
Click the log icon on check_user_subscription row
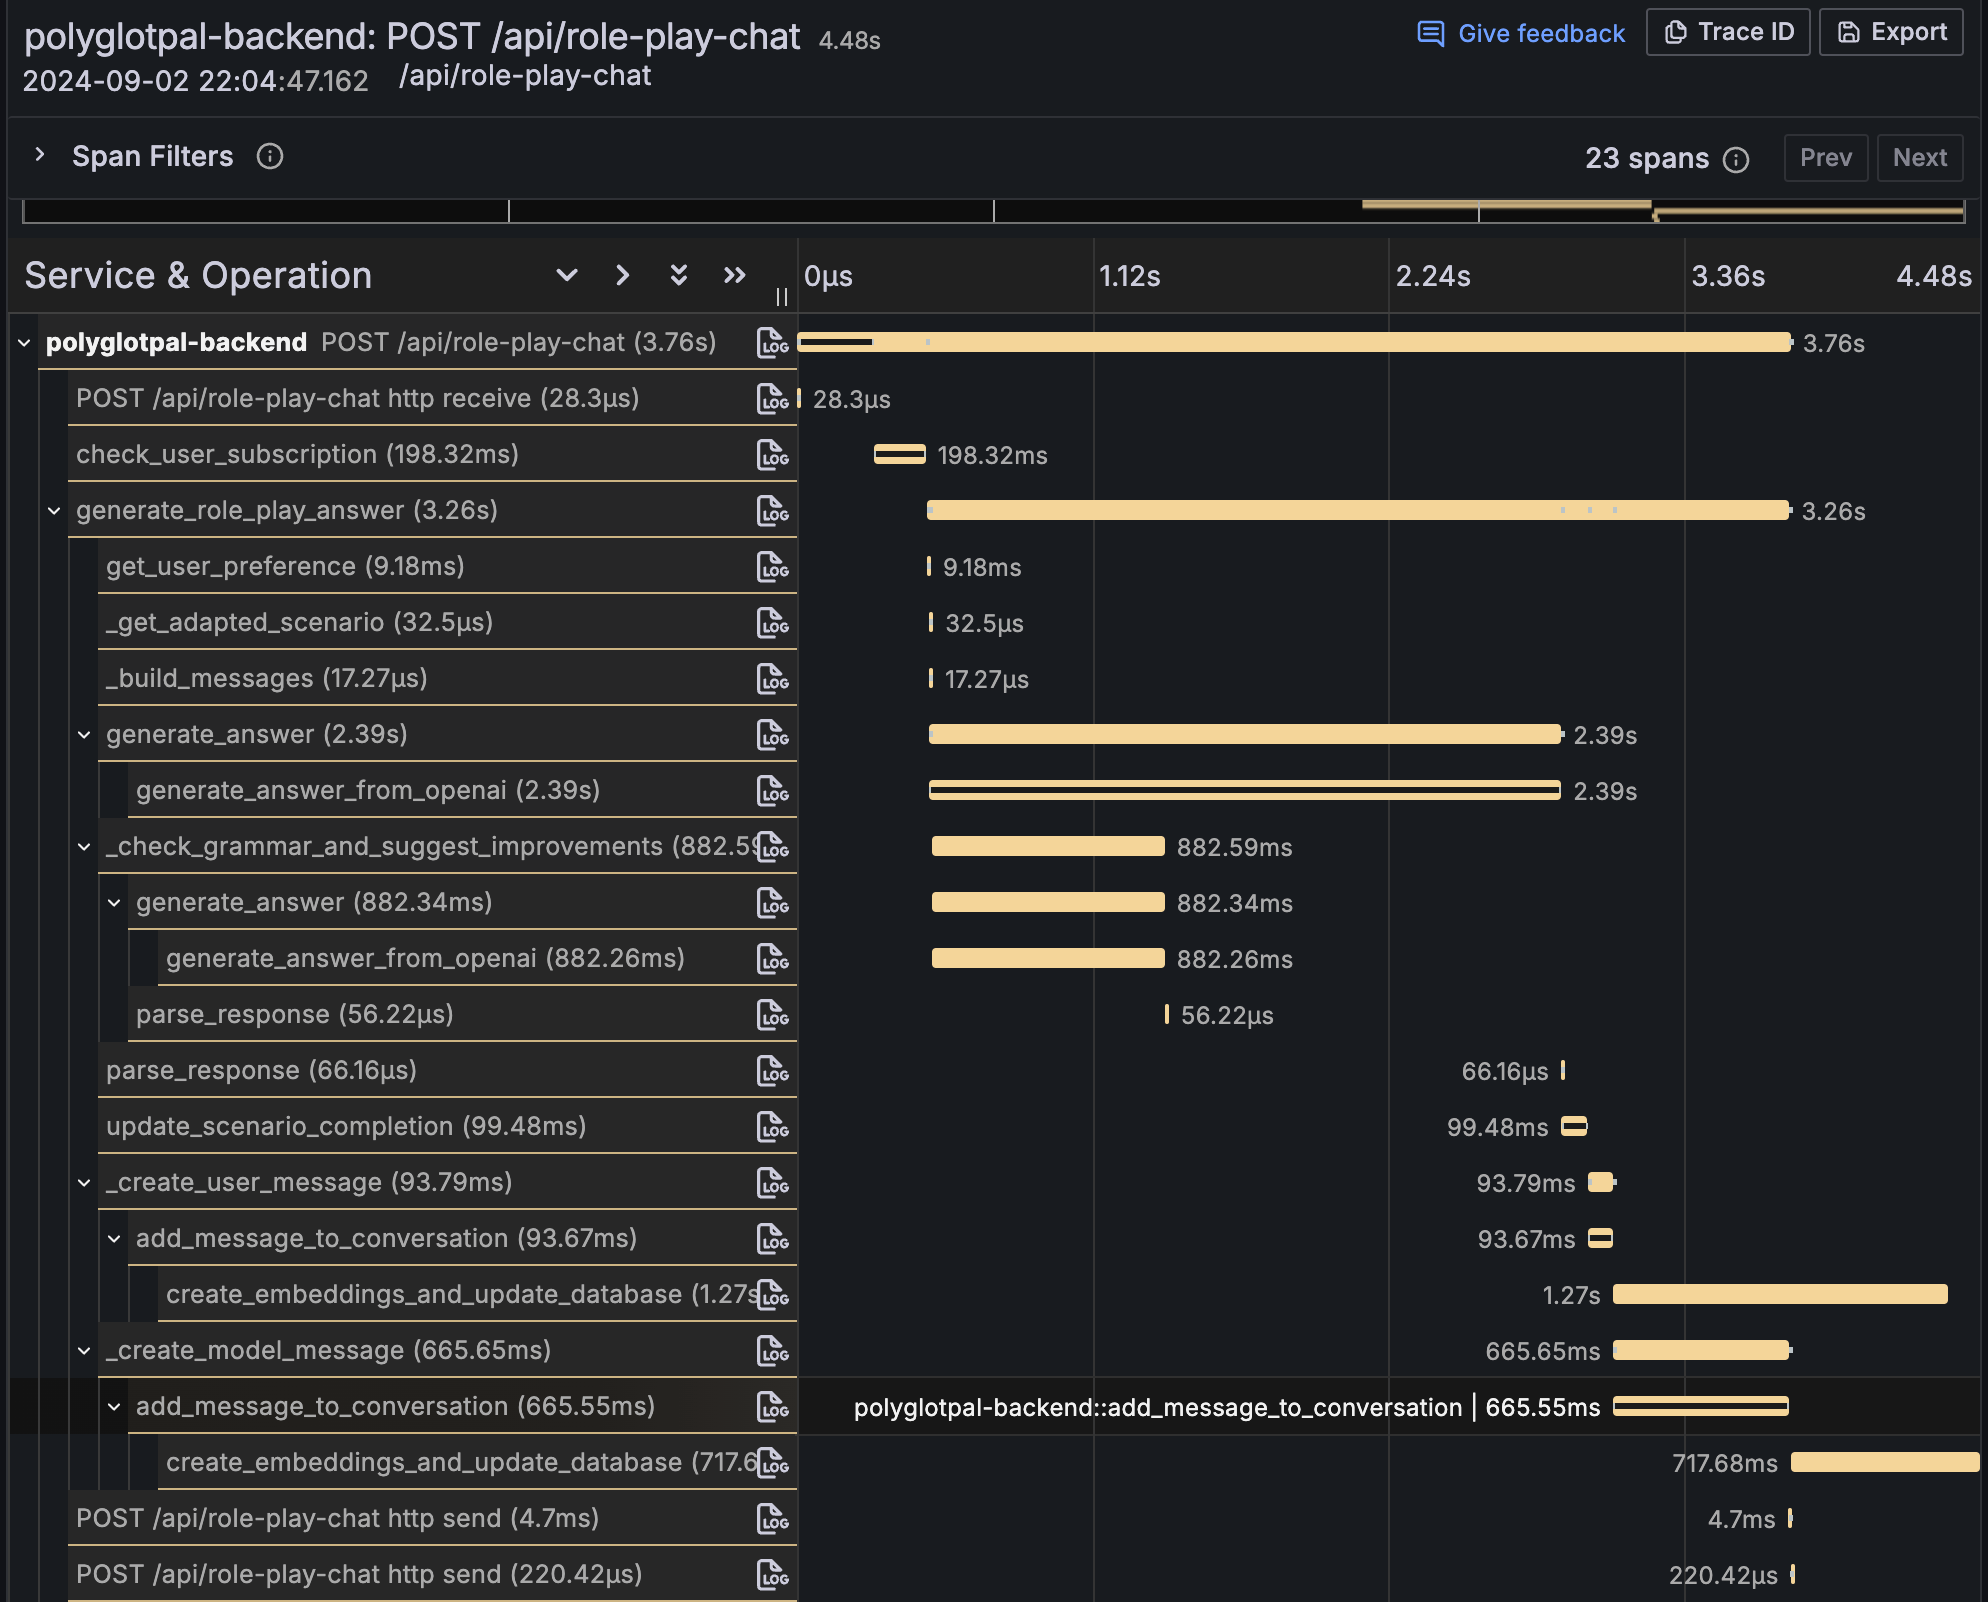tap(772, 455)
